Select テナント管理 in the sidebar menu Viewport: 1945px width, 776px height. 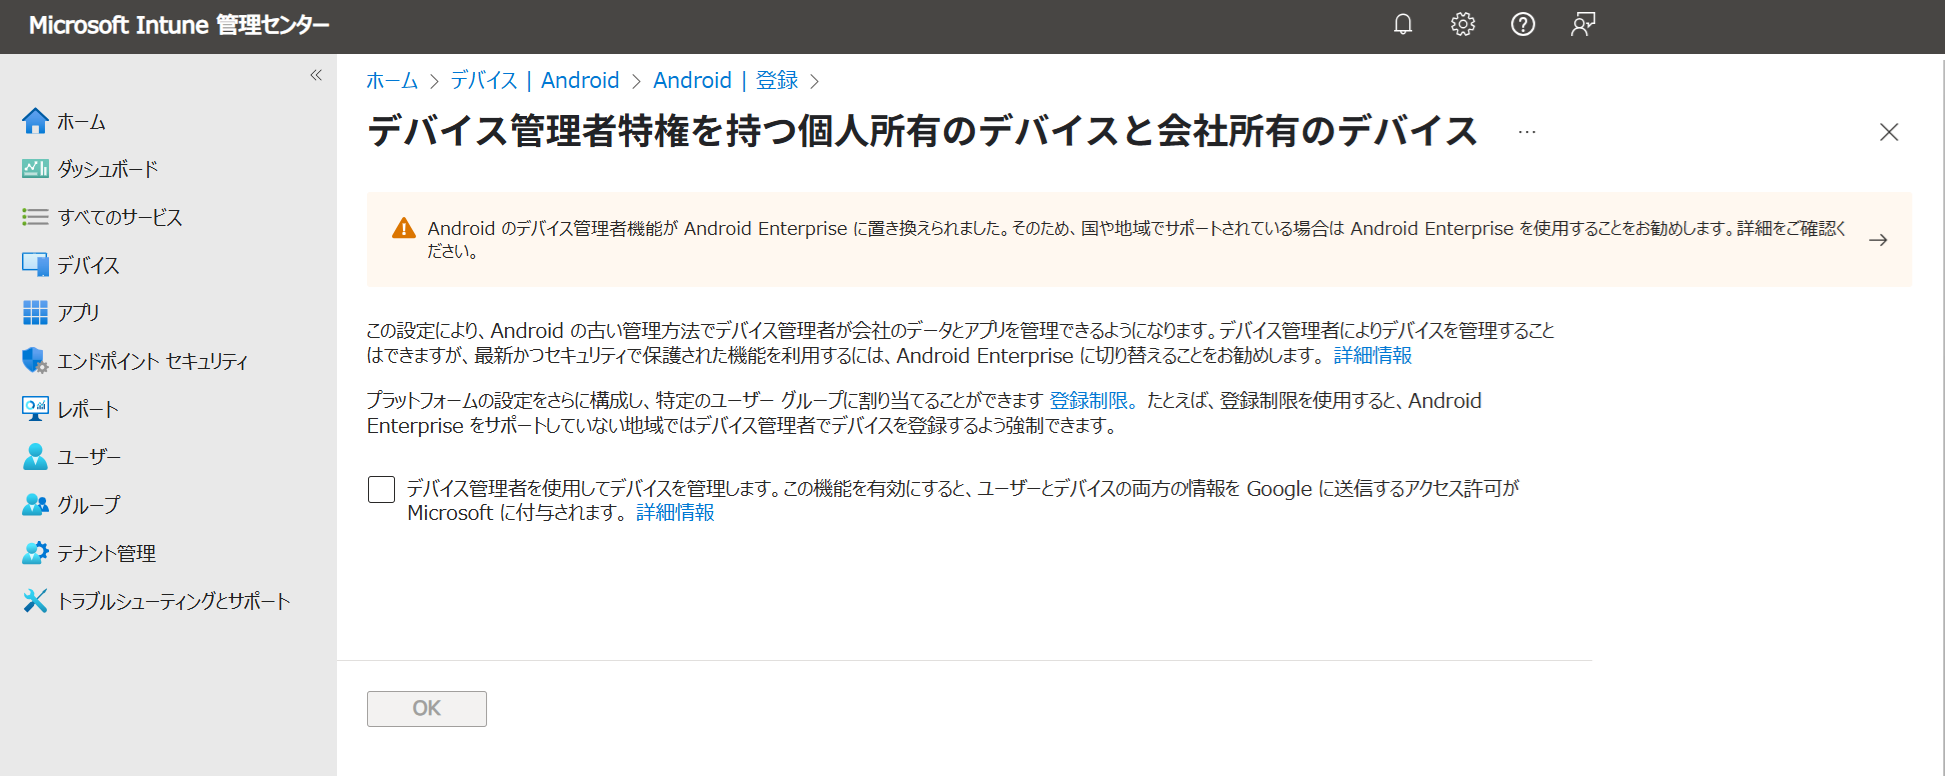[106, 554]
